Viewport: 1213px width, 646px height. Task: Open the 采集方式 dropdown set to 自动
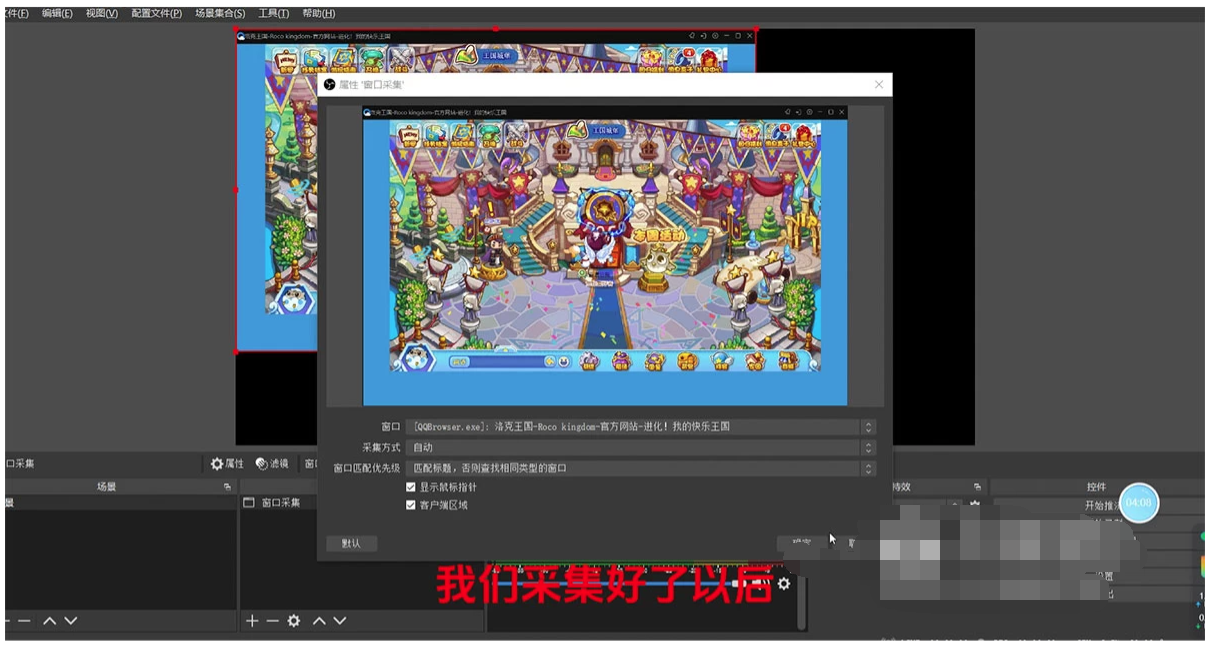click(641, 448)
